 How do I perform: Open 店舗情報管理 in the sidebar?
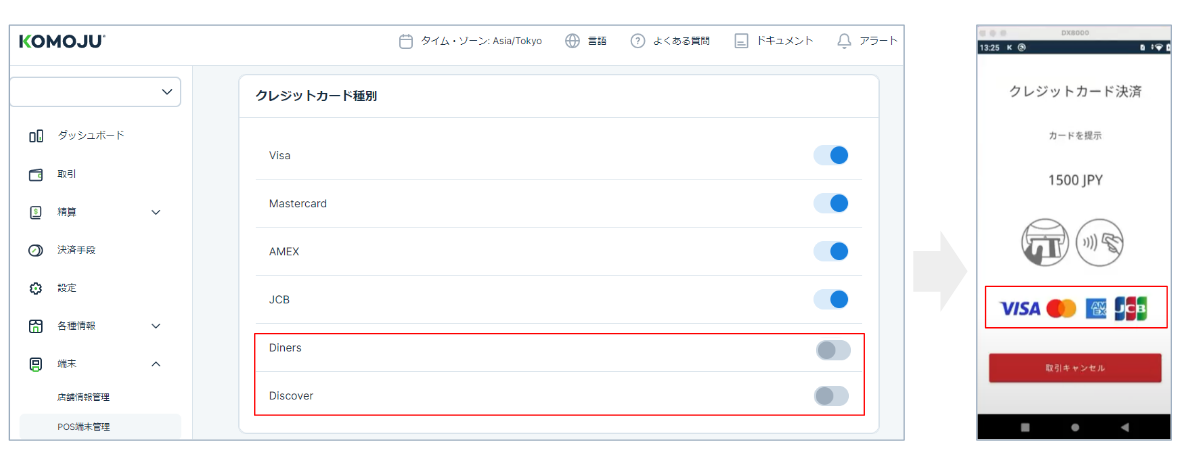click(x=84, y=397)
